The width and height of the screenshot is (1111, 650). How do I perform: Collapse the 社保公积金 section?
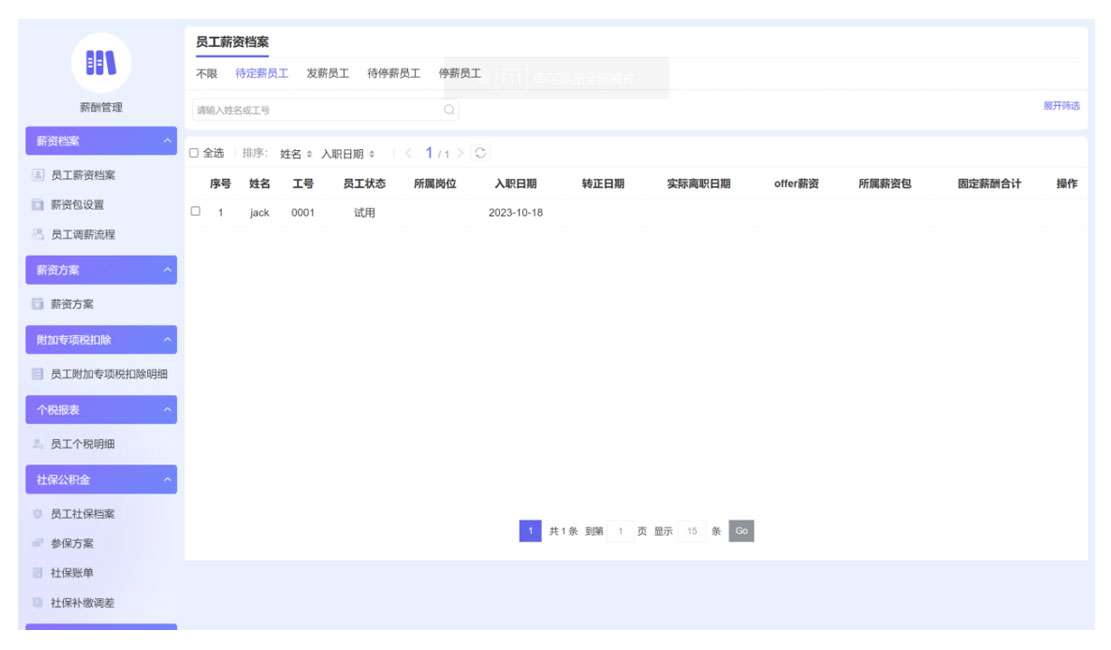pos(167,480)
